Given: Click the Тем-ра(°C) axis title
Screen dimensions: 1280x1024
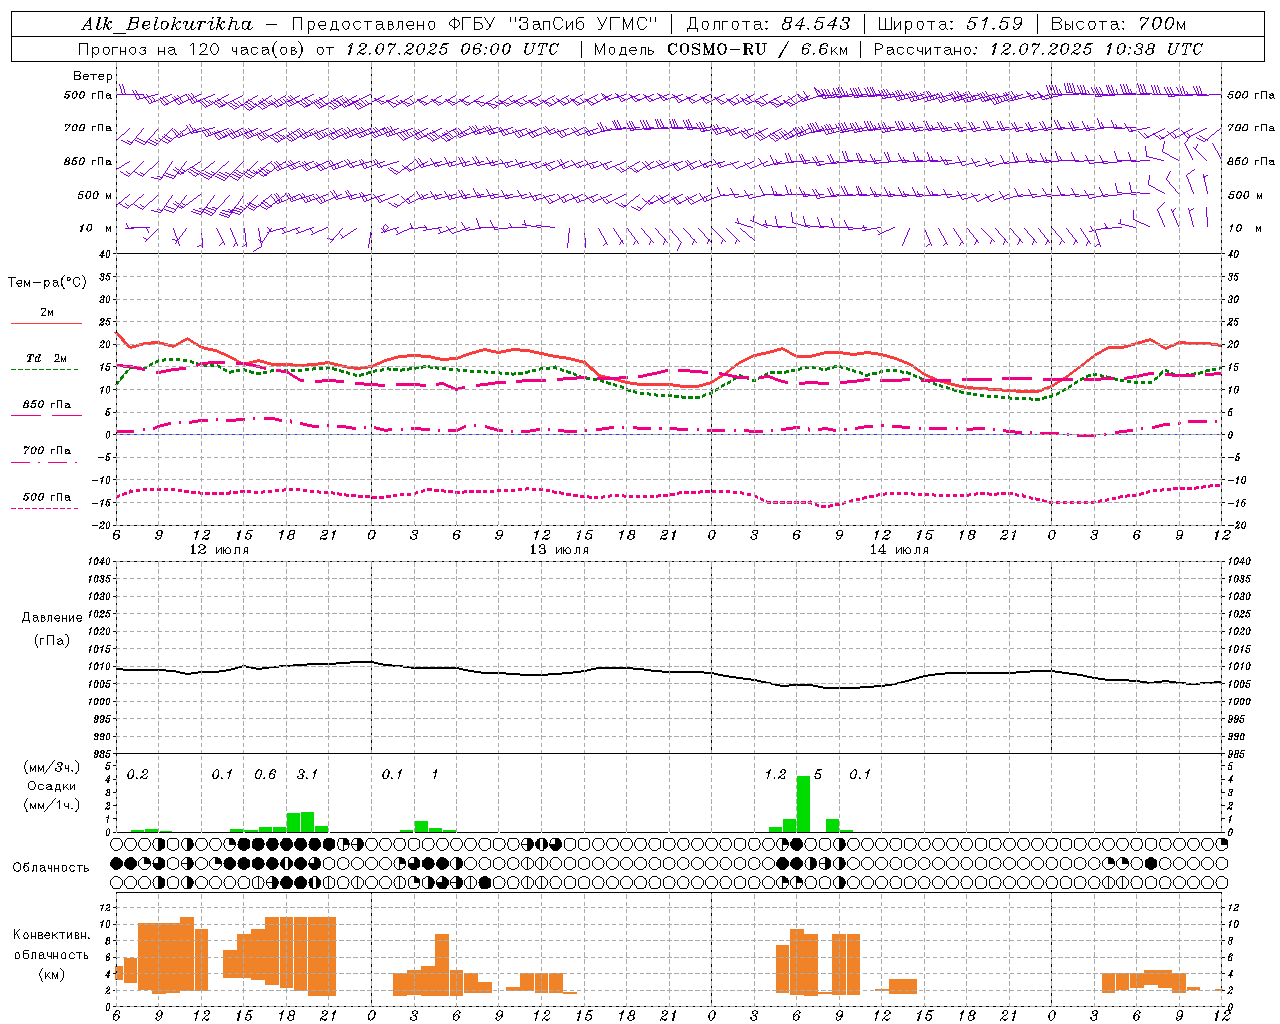Looking at the screenshot, I should [47, 283].
